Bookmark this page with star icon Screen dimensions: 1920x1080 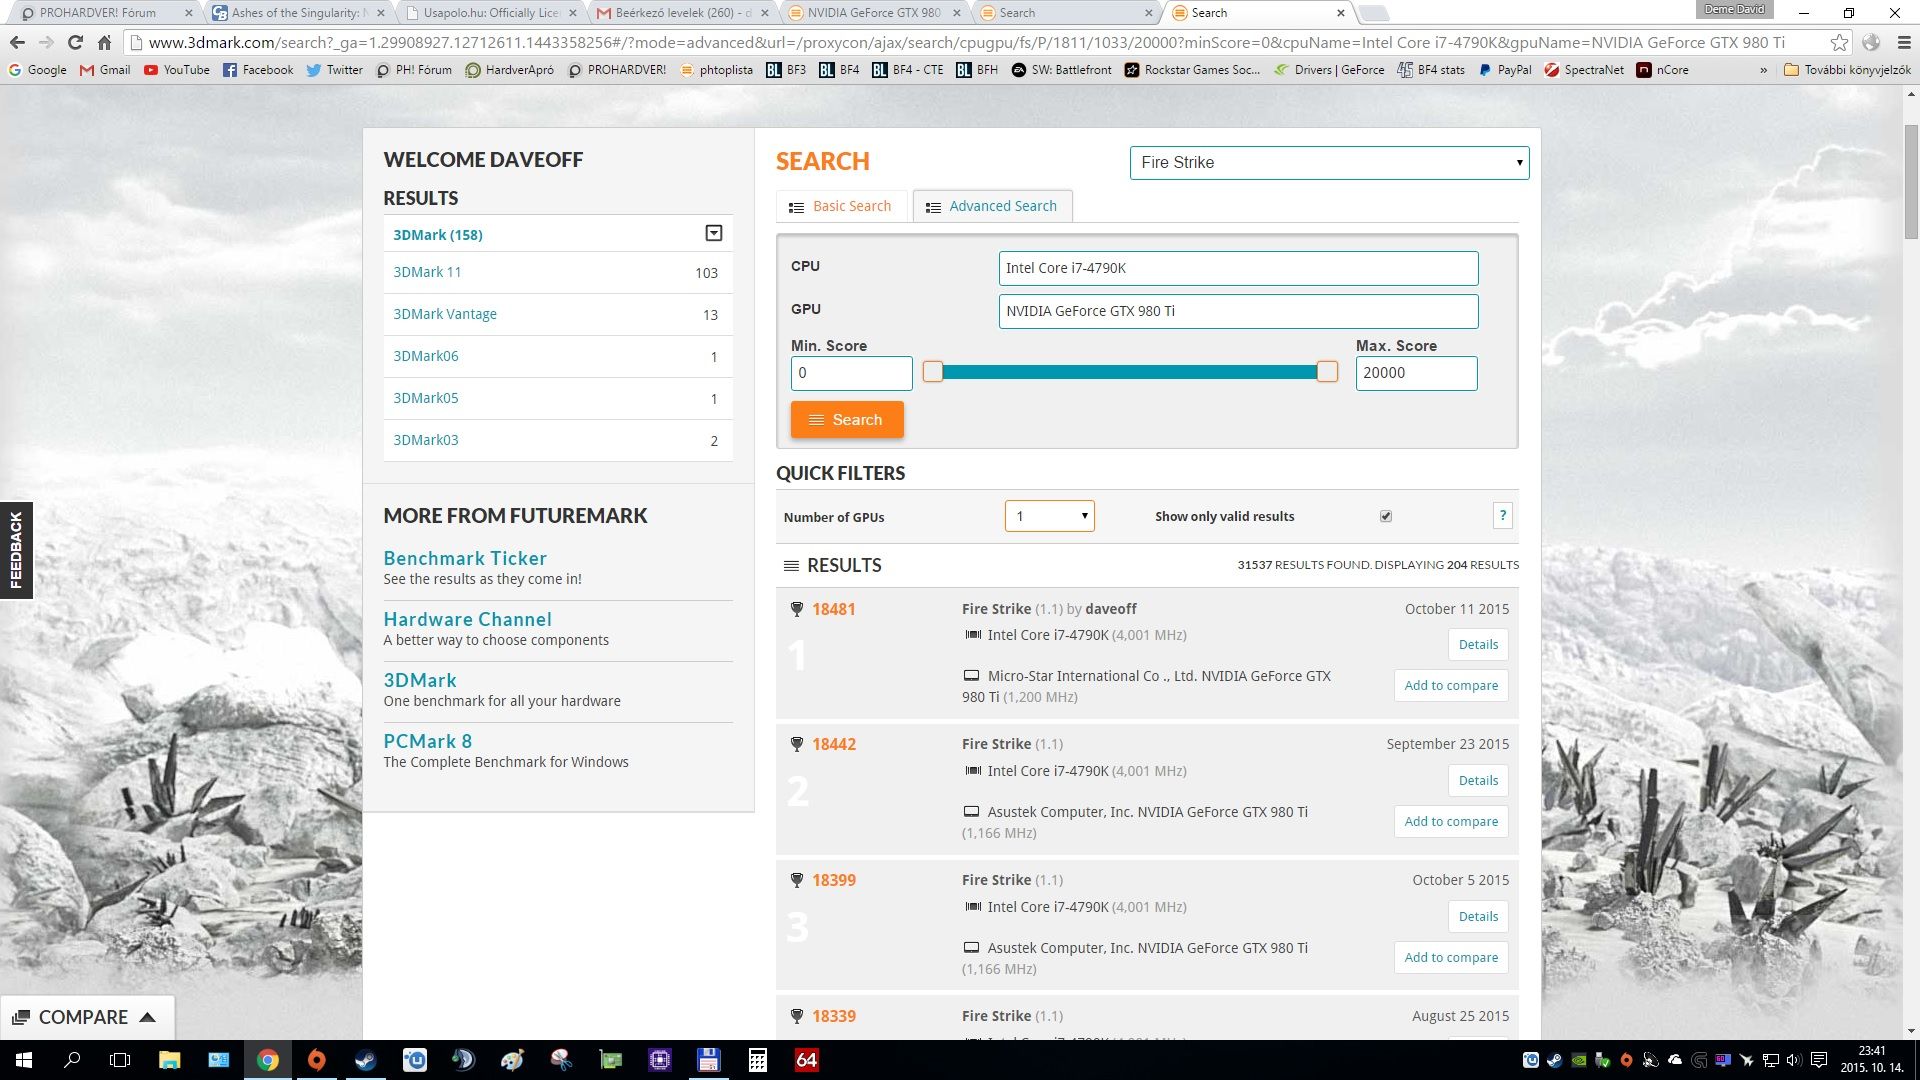coord(1839,43)
